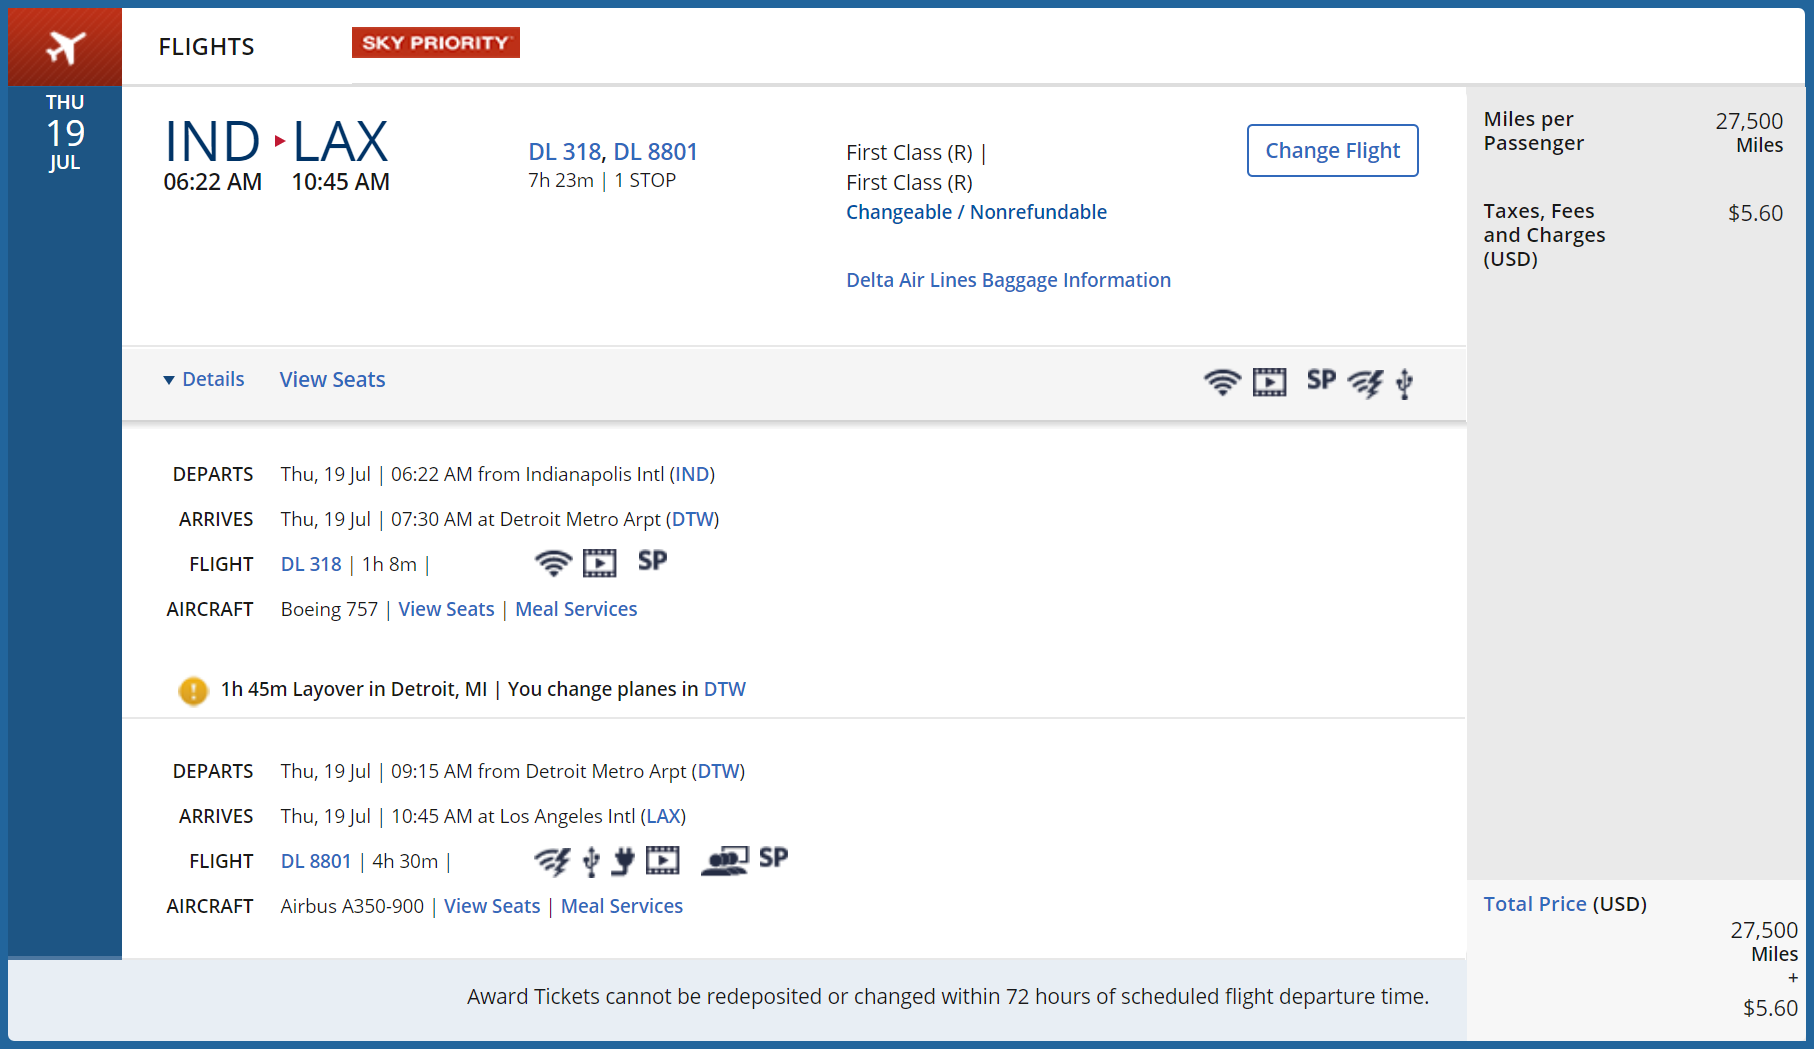The image size is (1814, 1049).
Task: Open the Changeable / Nonrefundable fare rules link
Action: click(976, 212)
